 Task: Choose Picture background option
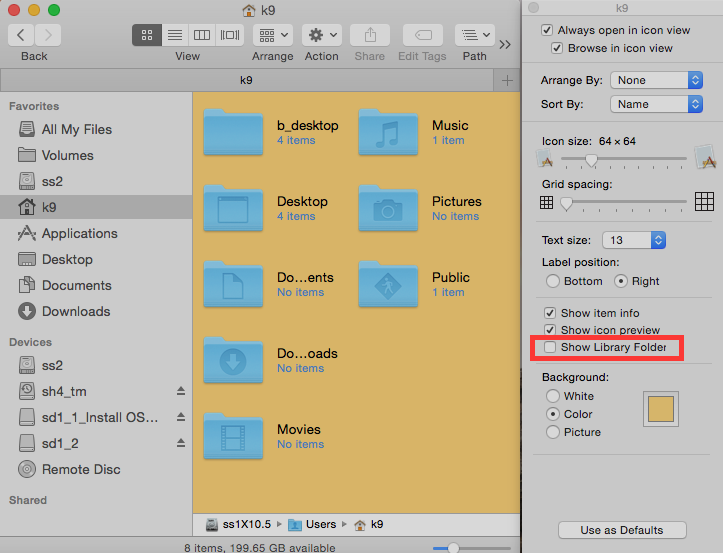click(x=552, y=432)
